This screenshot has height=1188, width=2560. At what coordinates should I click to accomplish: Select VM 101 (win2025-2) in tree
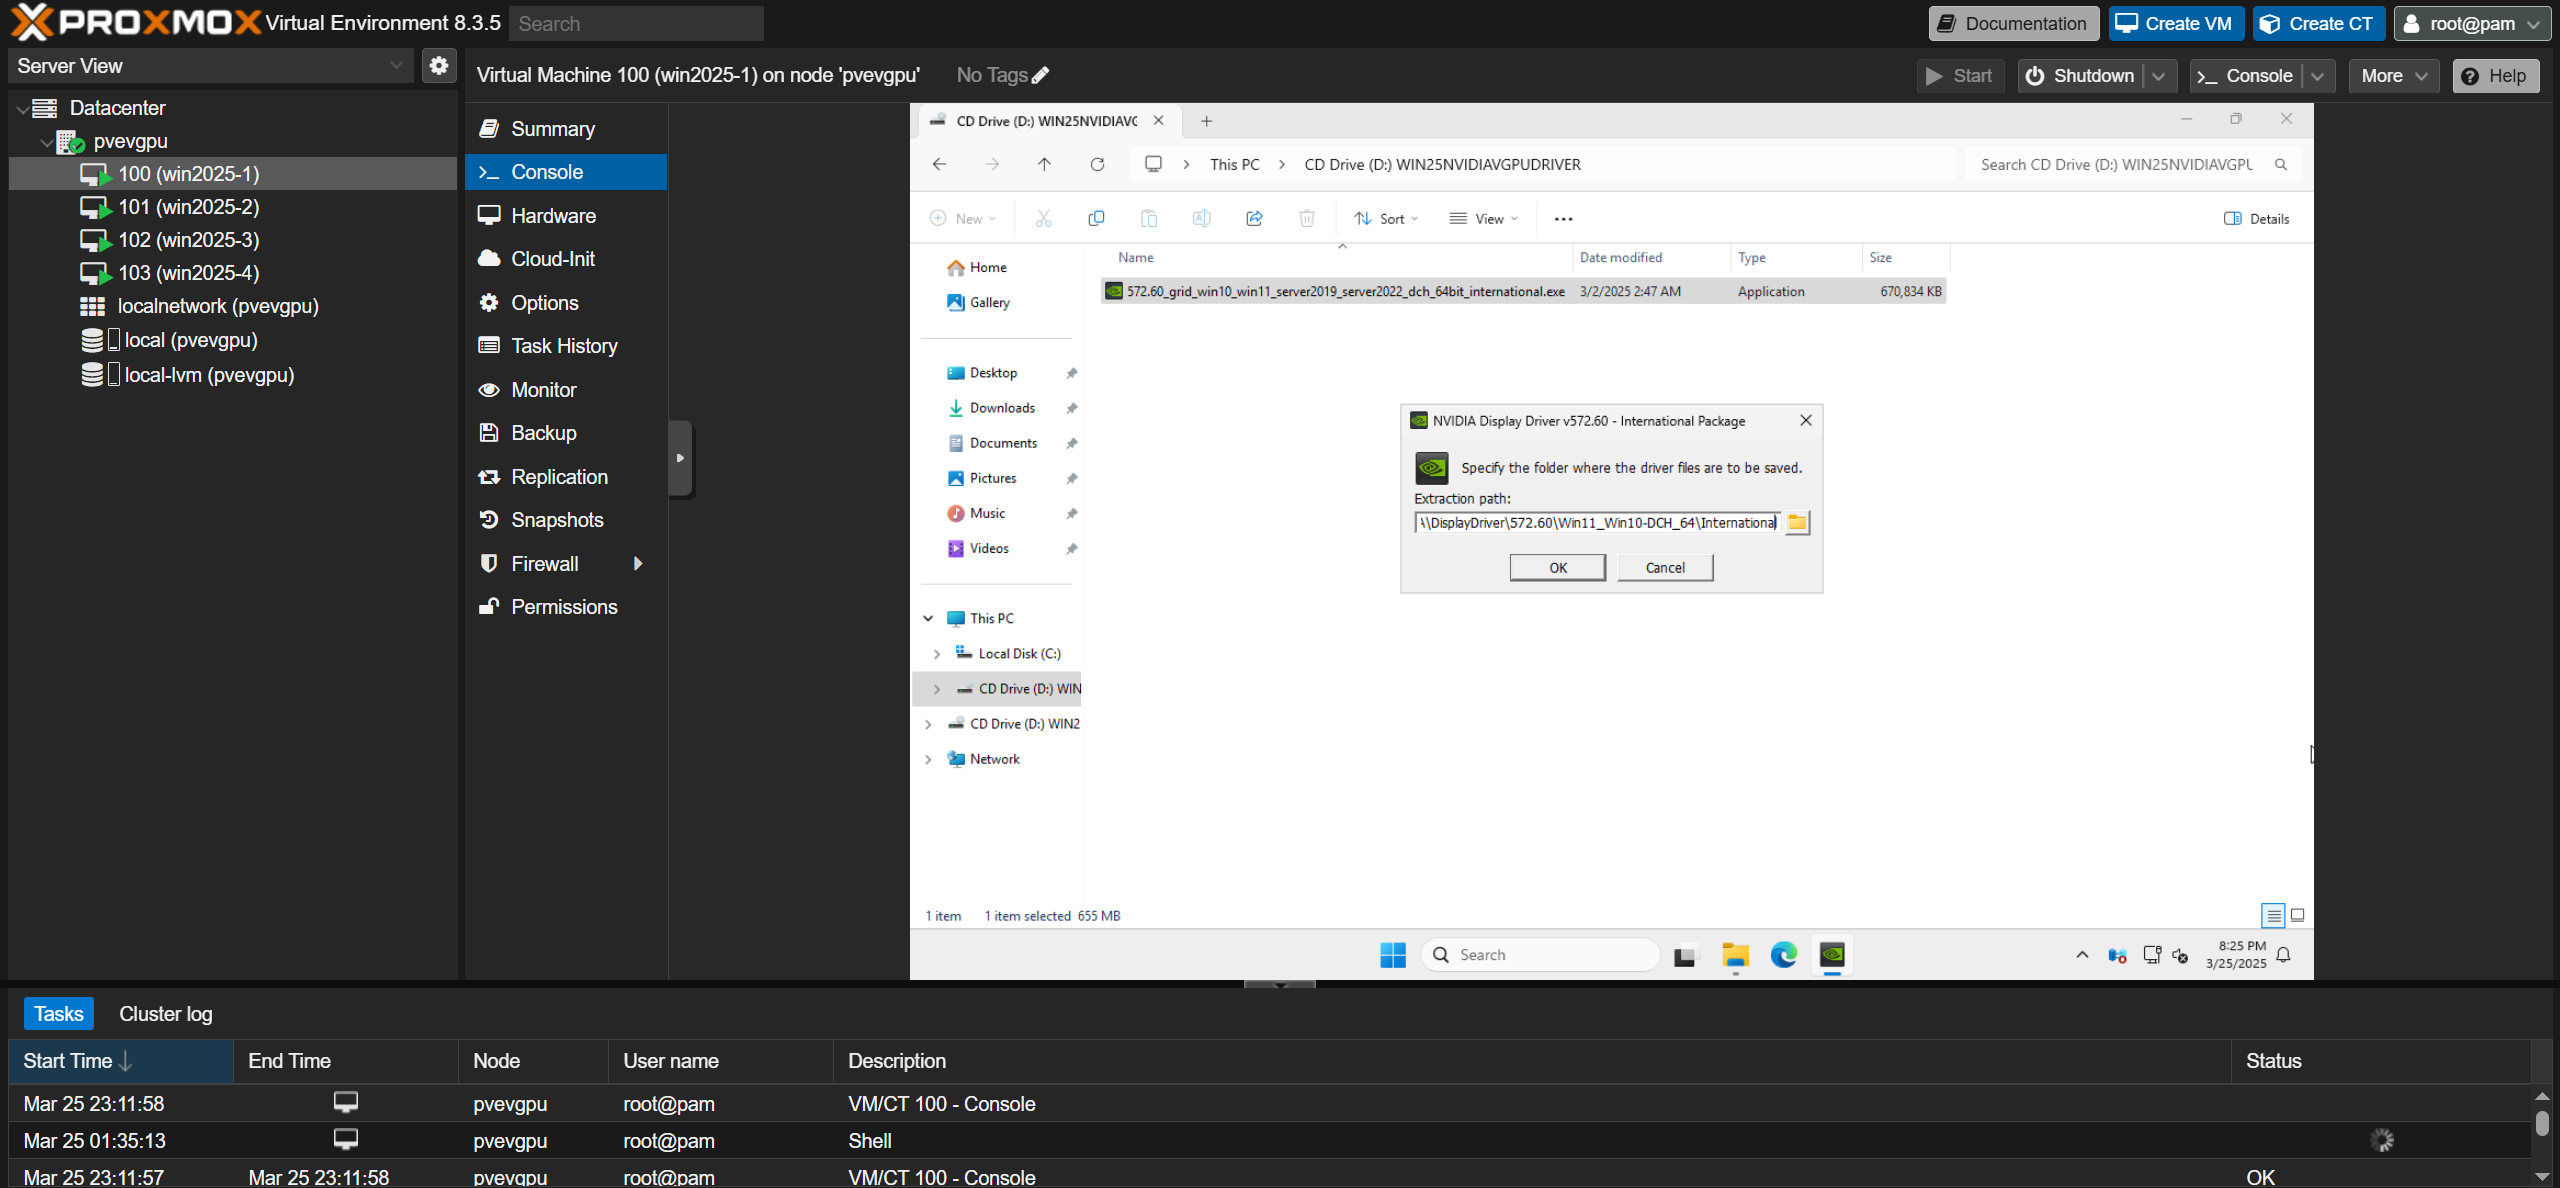click(188, 207)
